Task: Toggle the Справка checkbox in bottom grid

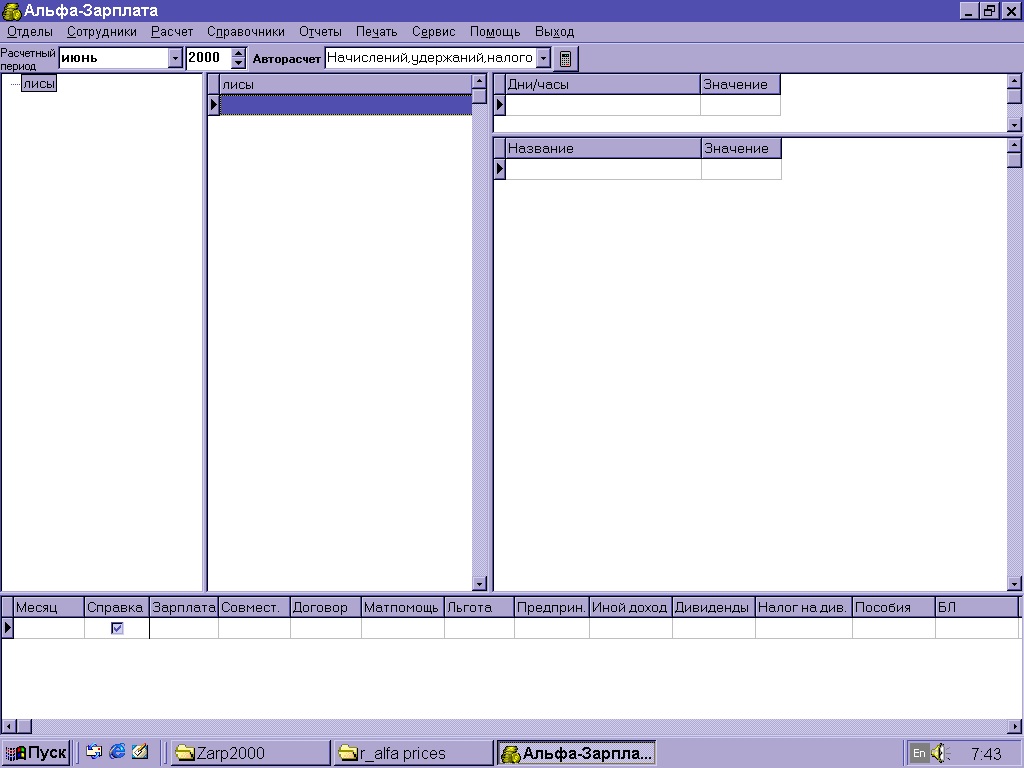Action: pyautogui.click(x=117, y=628)
